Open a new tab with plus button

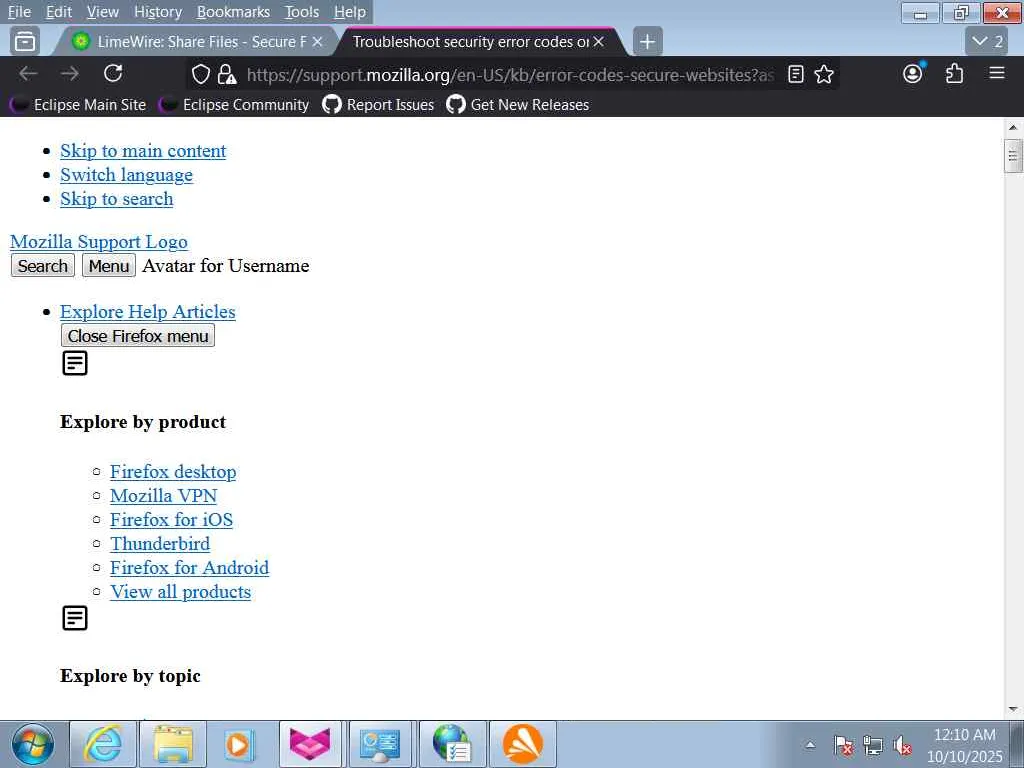(647, 42)
